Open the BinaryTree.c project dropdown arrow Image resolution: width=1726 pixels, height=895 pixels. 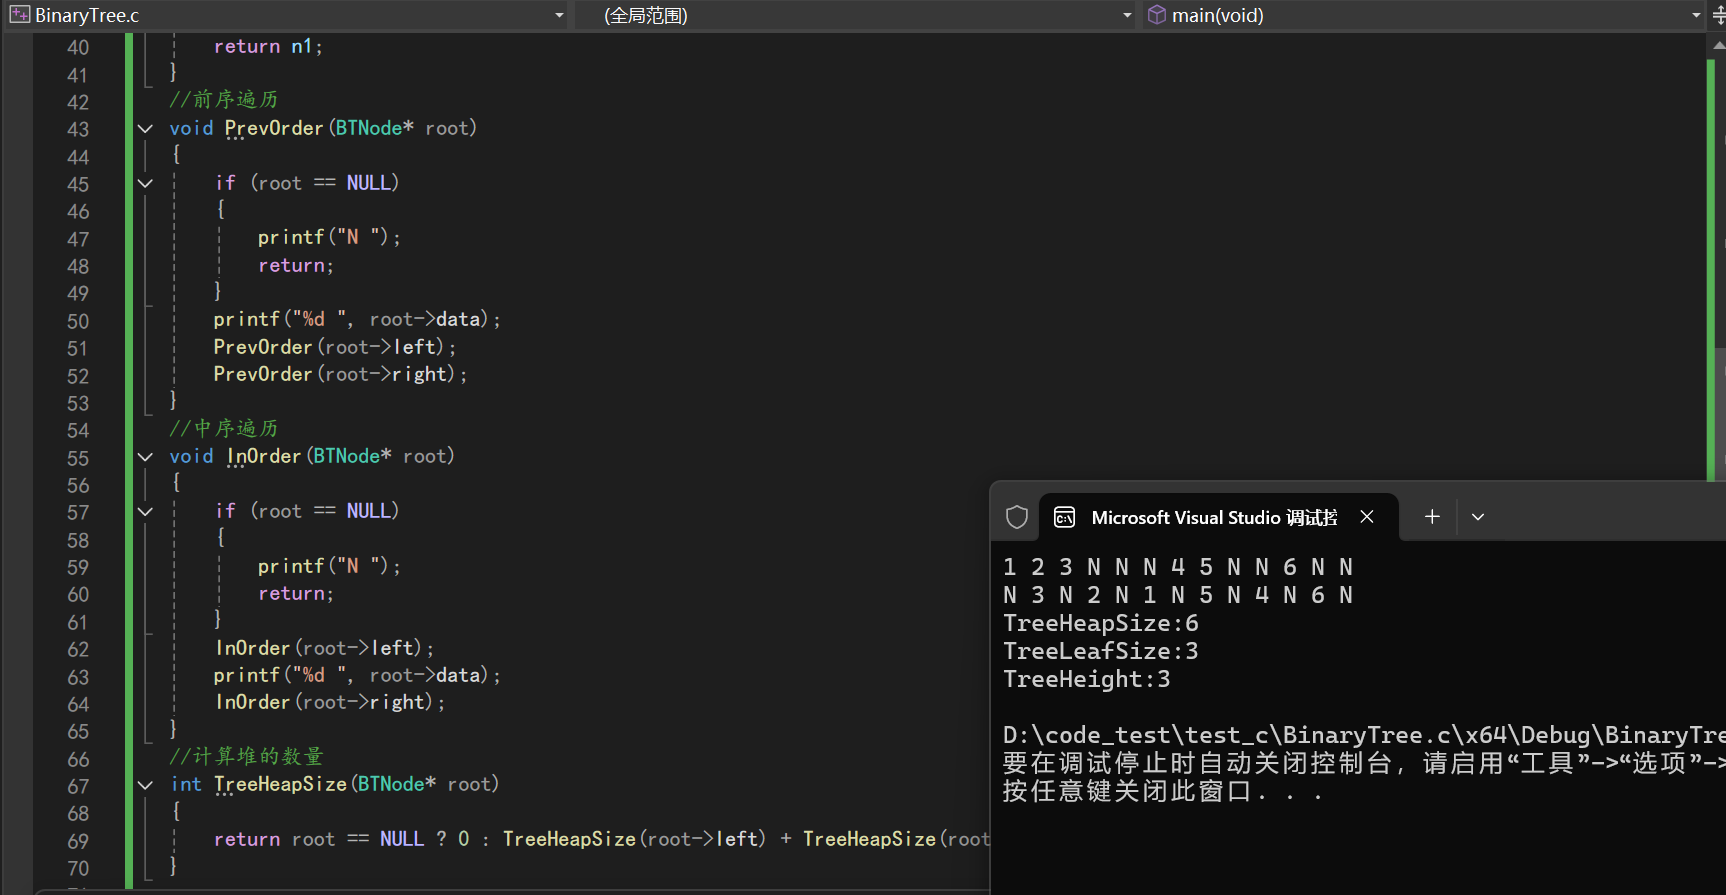coord(559,15)
